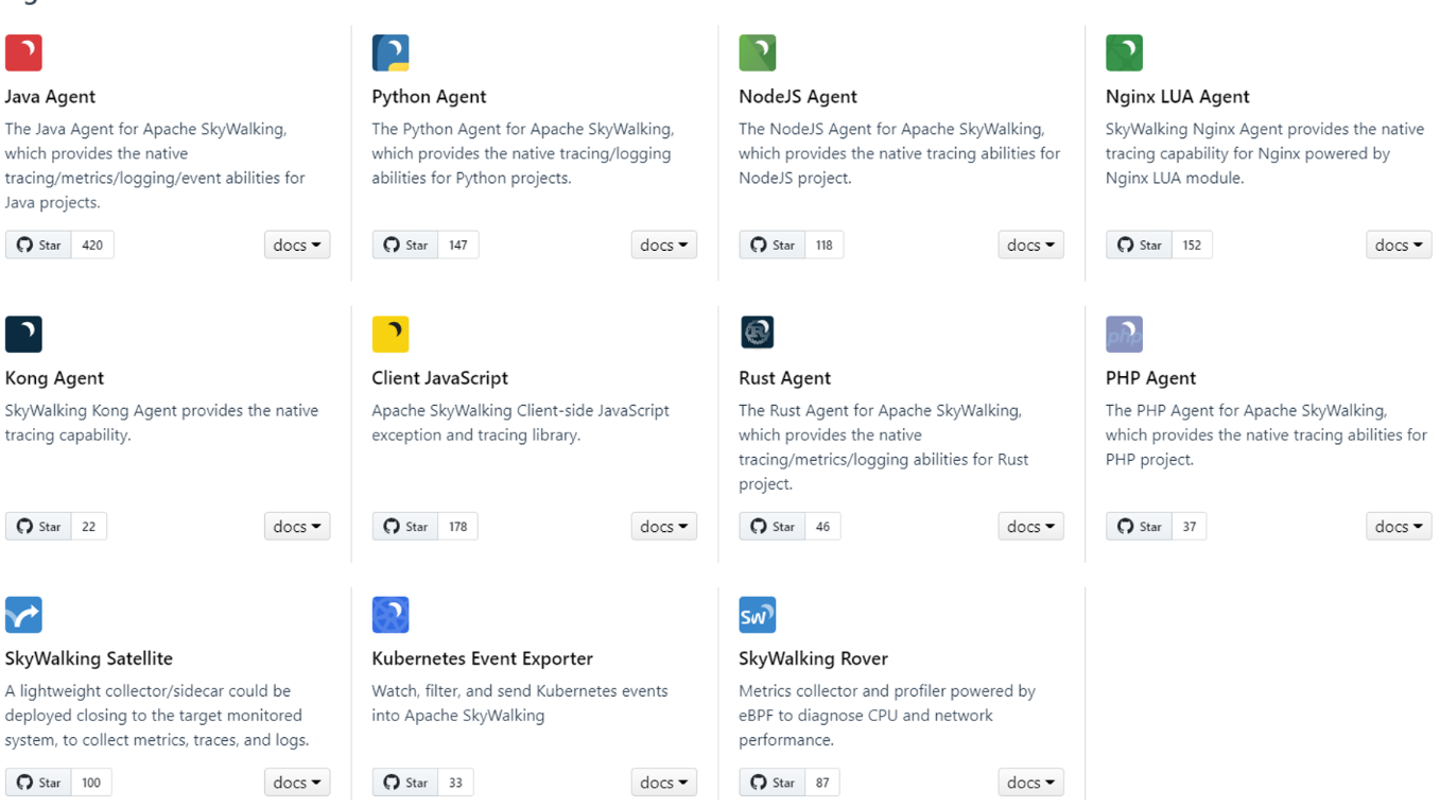Star the Java Agent repository on GitHub
This screenshot has width=1440, height=800.
38,245
